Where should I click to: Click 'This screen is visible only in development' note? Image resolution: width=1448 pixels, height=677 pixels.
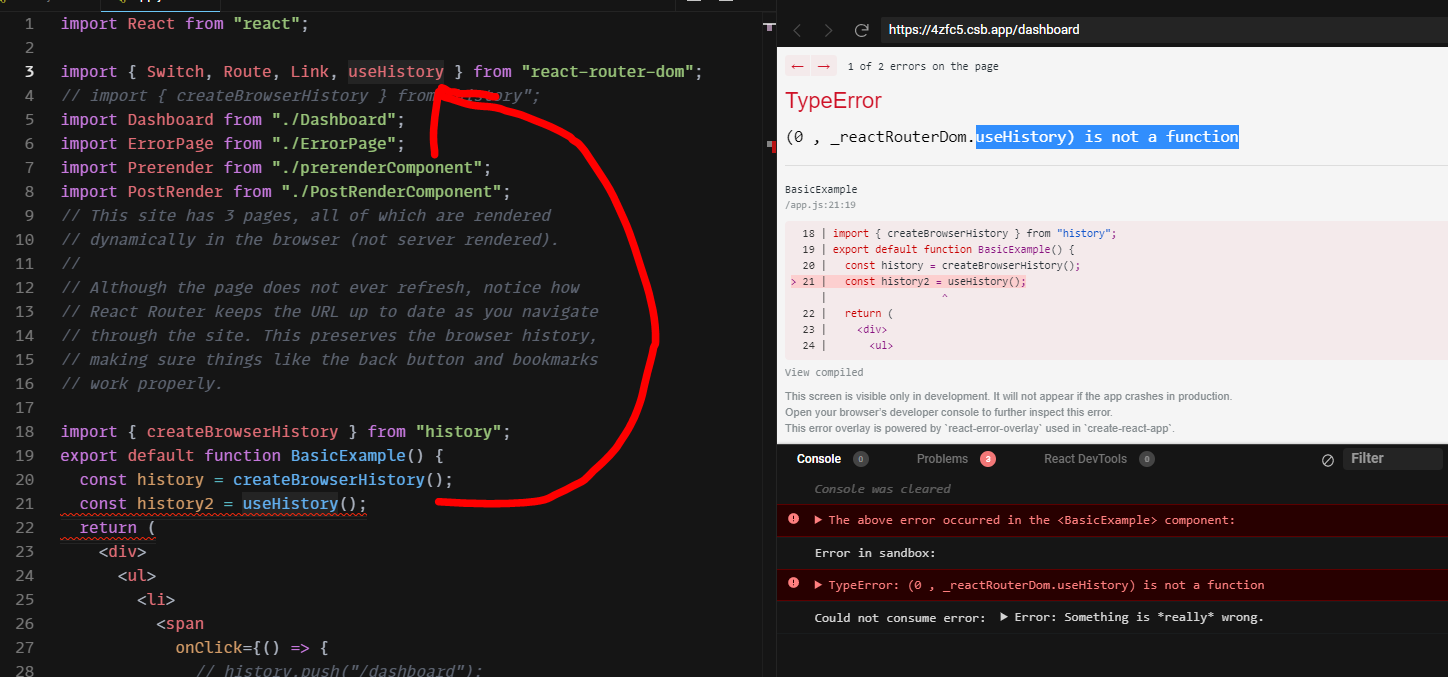[x=1008, y=396]
